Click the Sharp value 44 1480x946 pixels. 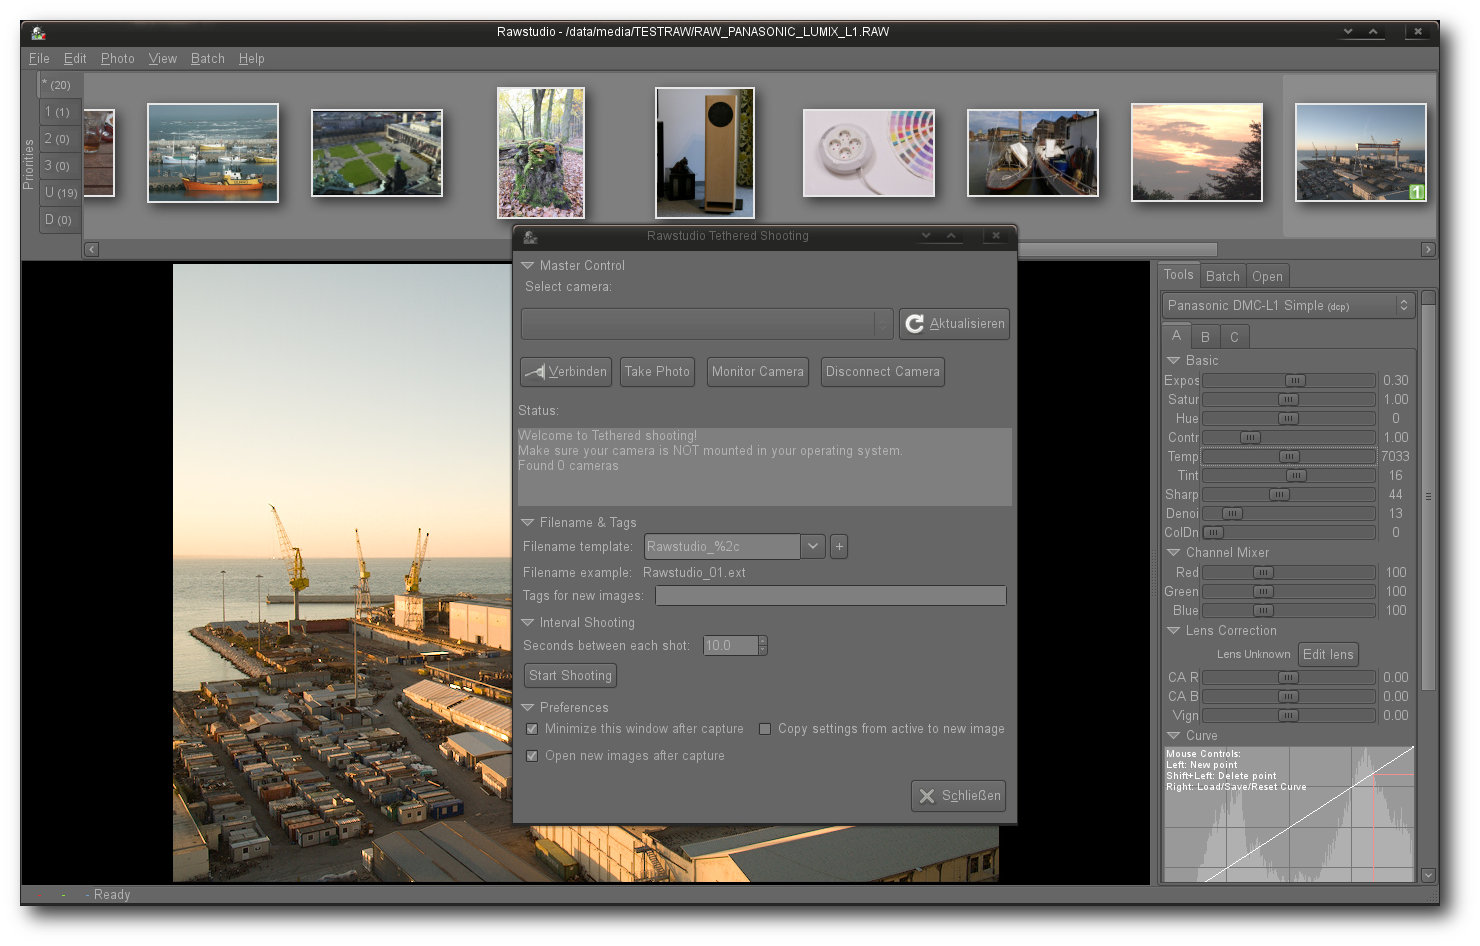[1395, 495]
